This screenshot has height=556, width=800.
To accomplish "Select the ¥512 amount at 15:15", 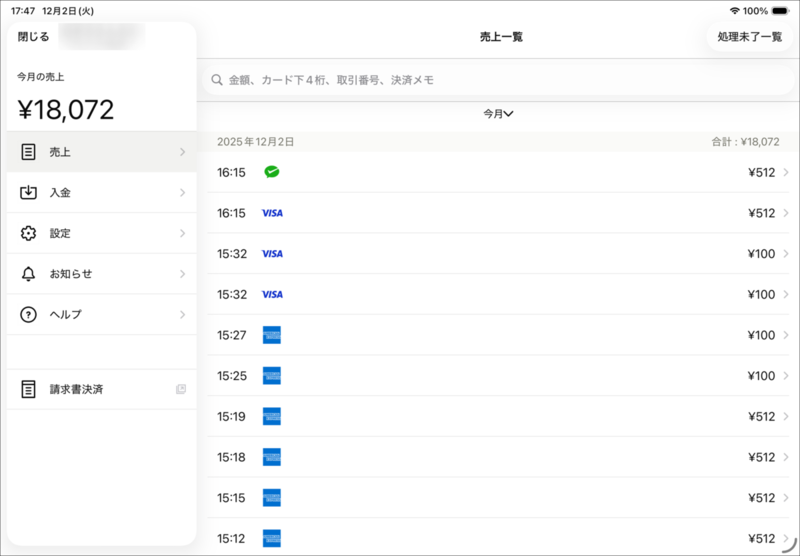I will 762,498.
